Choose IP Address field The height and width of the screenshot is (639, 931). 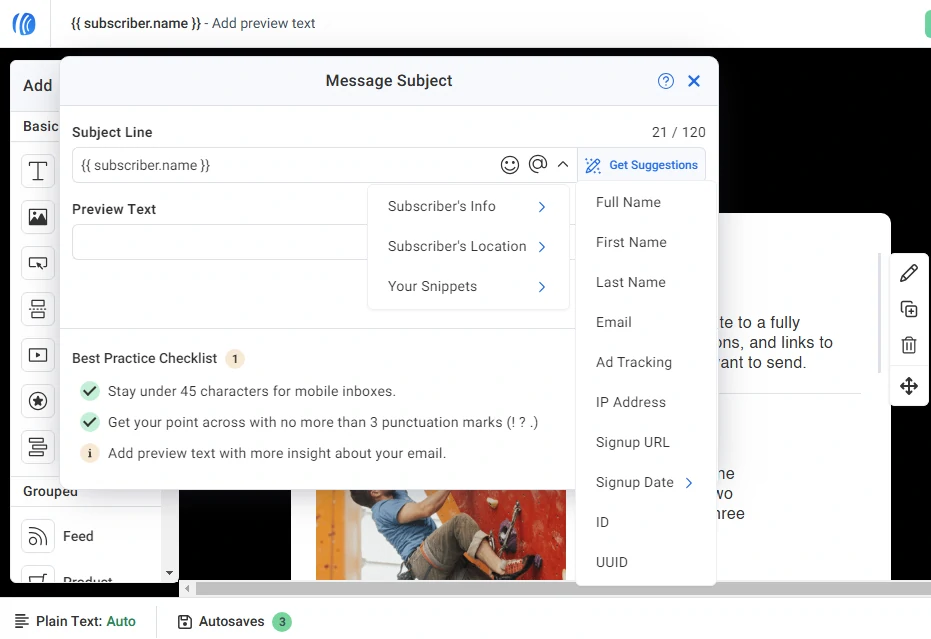pos(631,402)
